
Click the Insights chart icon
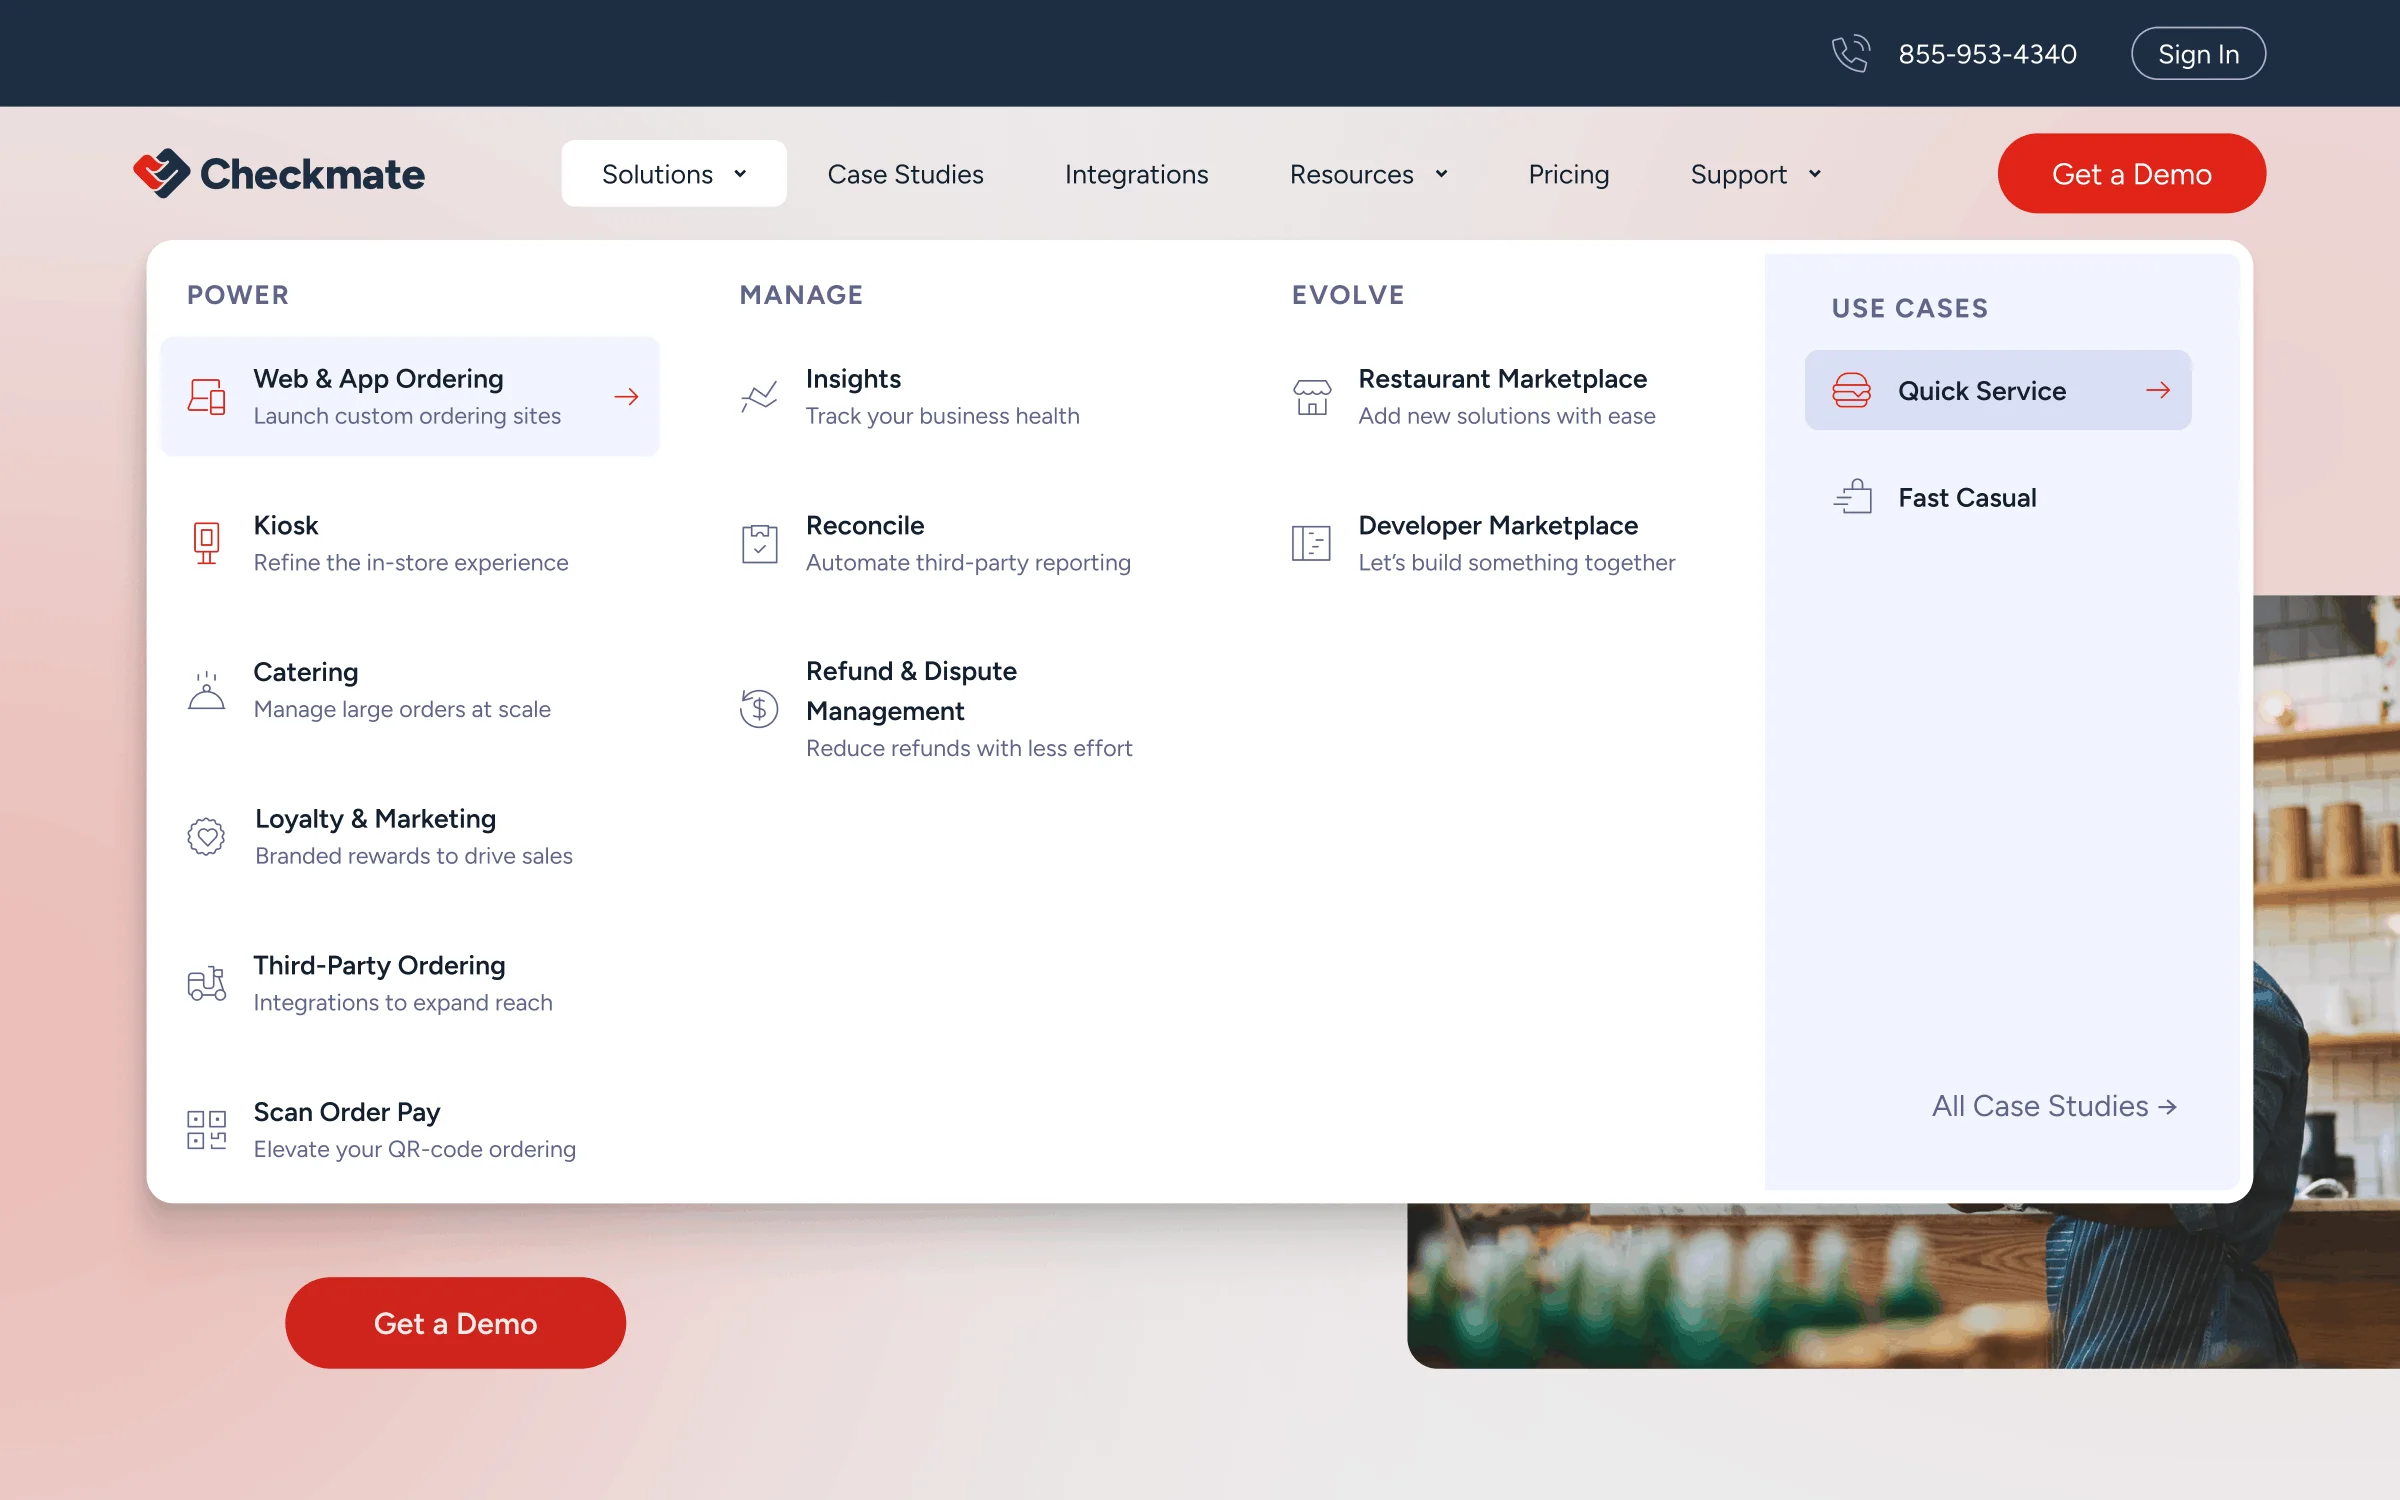point(759,396)
